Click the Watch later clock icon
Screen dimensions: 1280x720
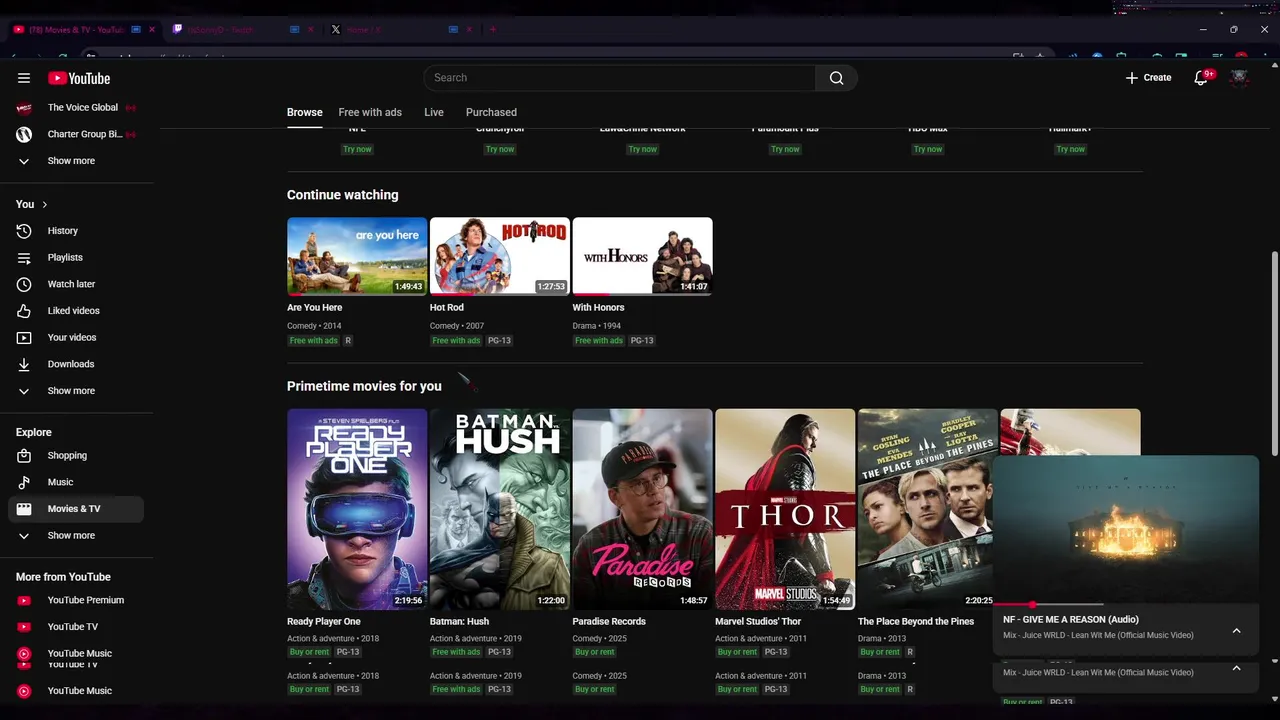pyautogui.click(x=24, y=284)
